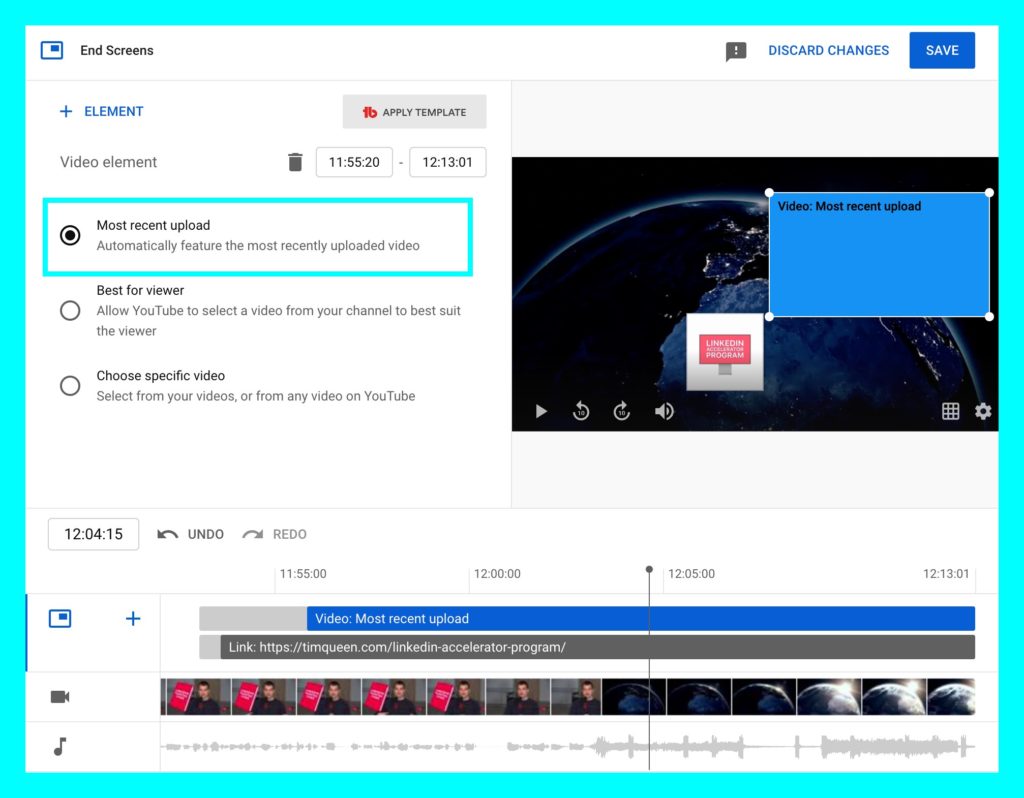The image size is (1024, 798).
Task: Select the Best for viewer option
Action: (70, 310)
